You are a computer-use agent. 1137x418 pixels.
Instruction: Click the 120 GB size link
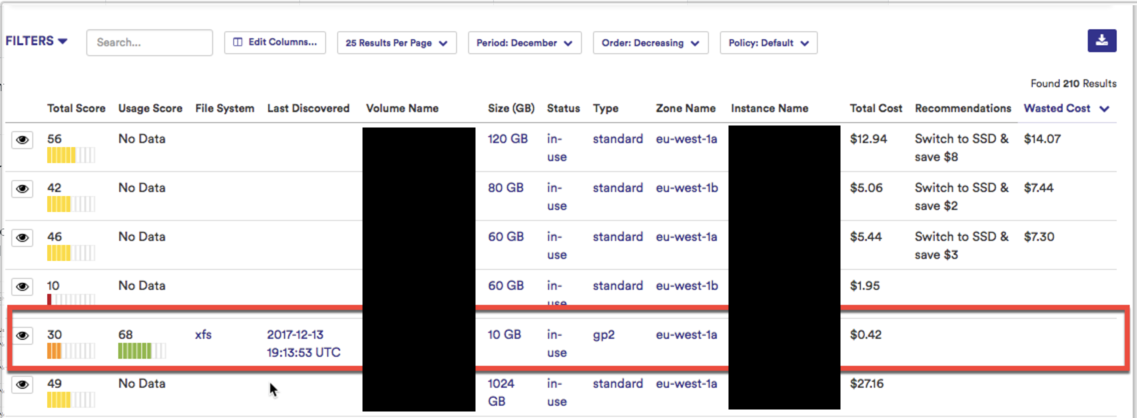point(508,139)
